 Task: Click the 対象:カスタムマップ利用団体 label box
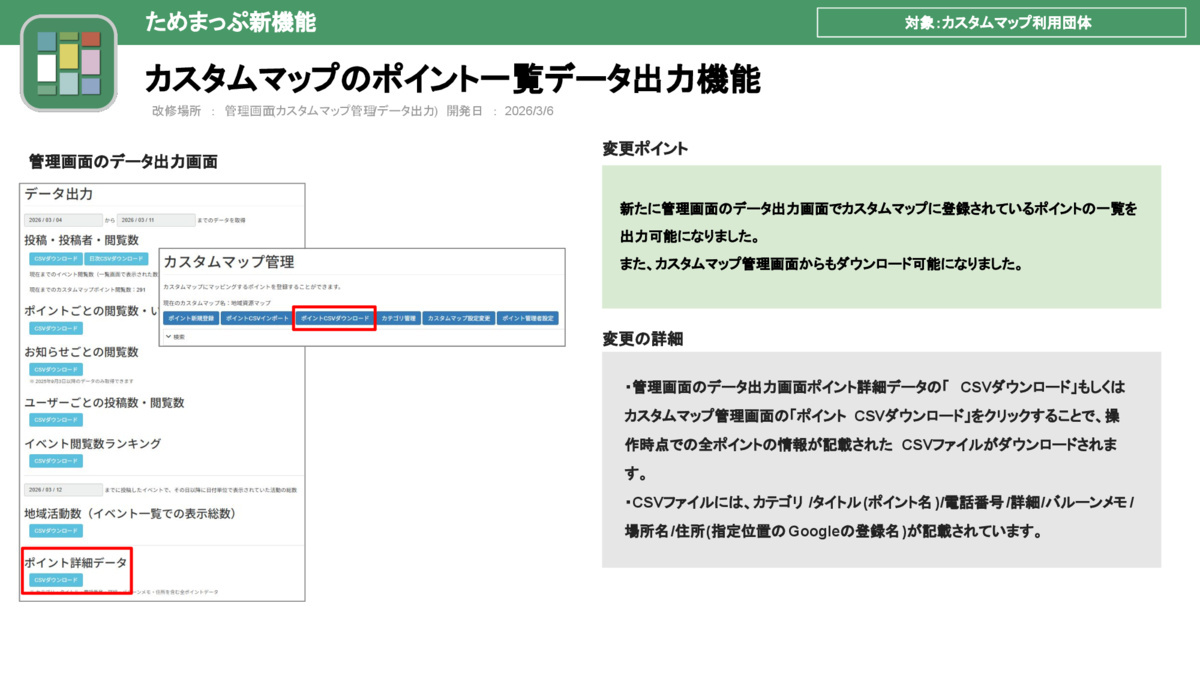[1003, 23]
